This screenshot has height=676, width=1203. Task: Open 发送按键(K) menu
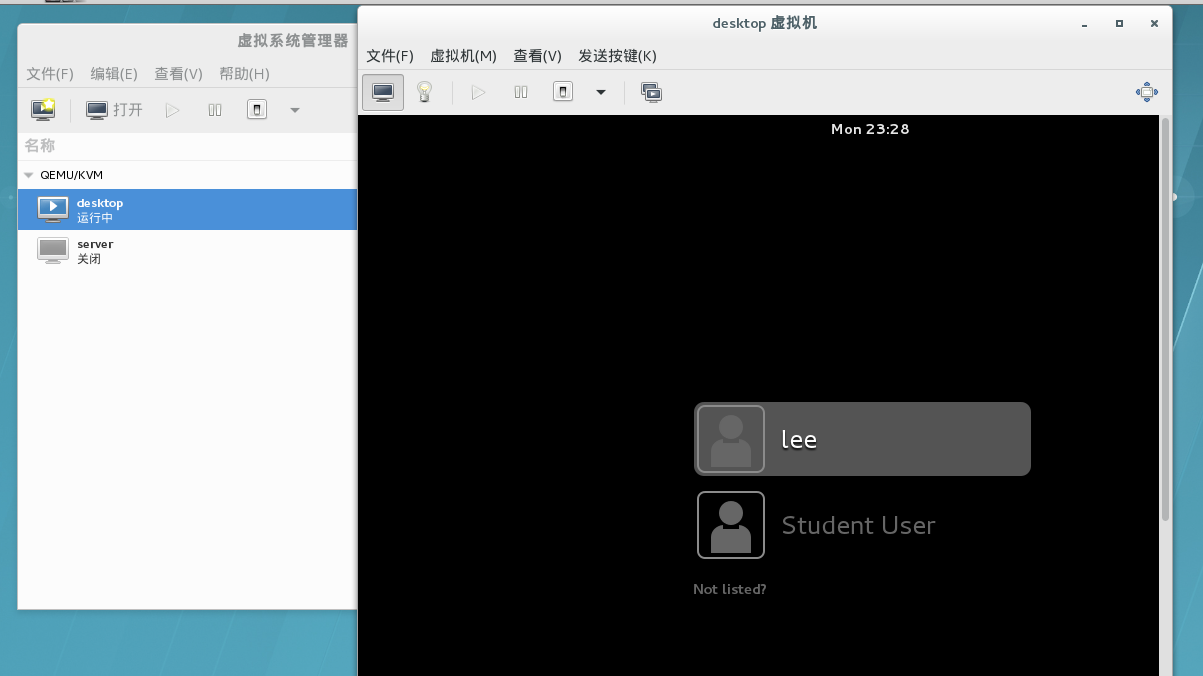pyautogui.click(x=617, y=56)
